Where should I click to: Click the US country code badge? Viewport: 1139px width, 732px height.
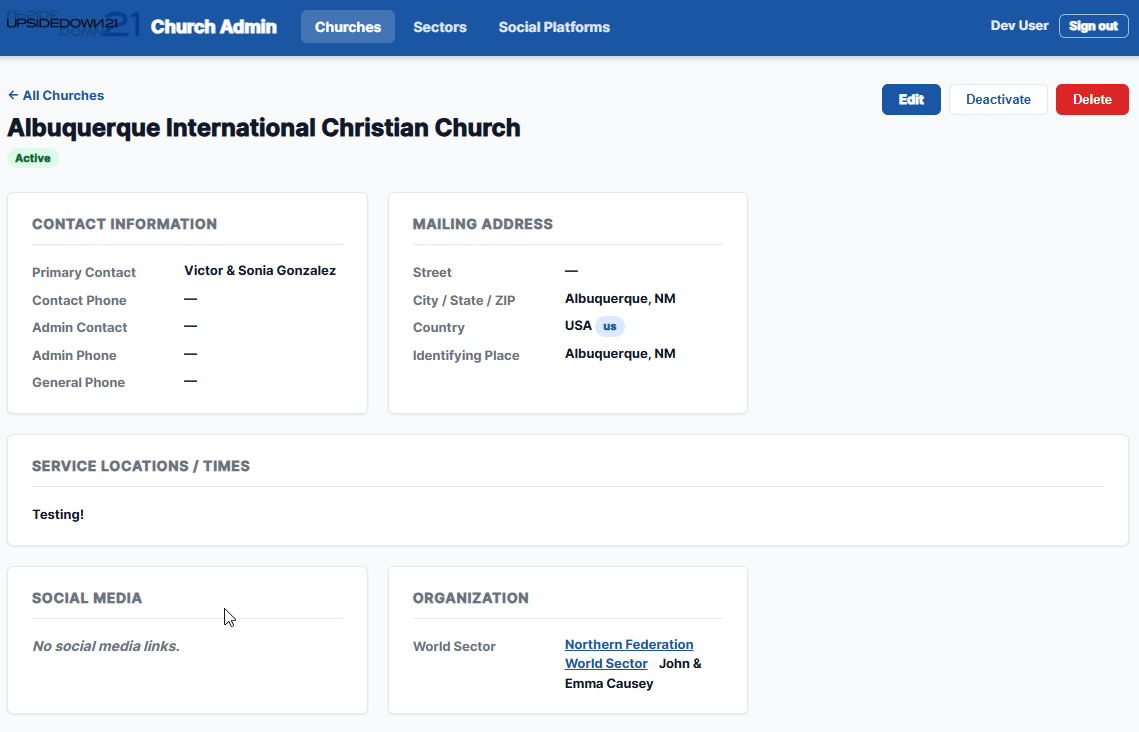pyautogui.click(x=610, y=326)
